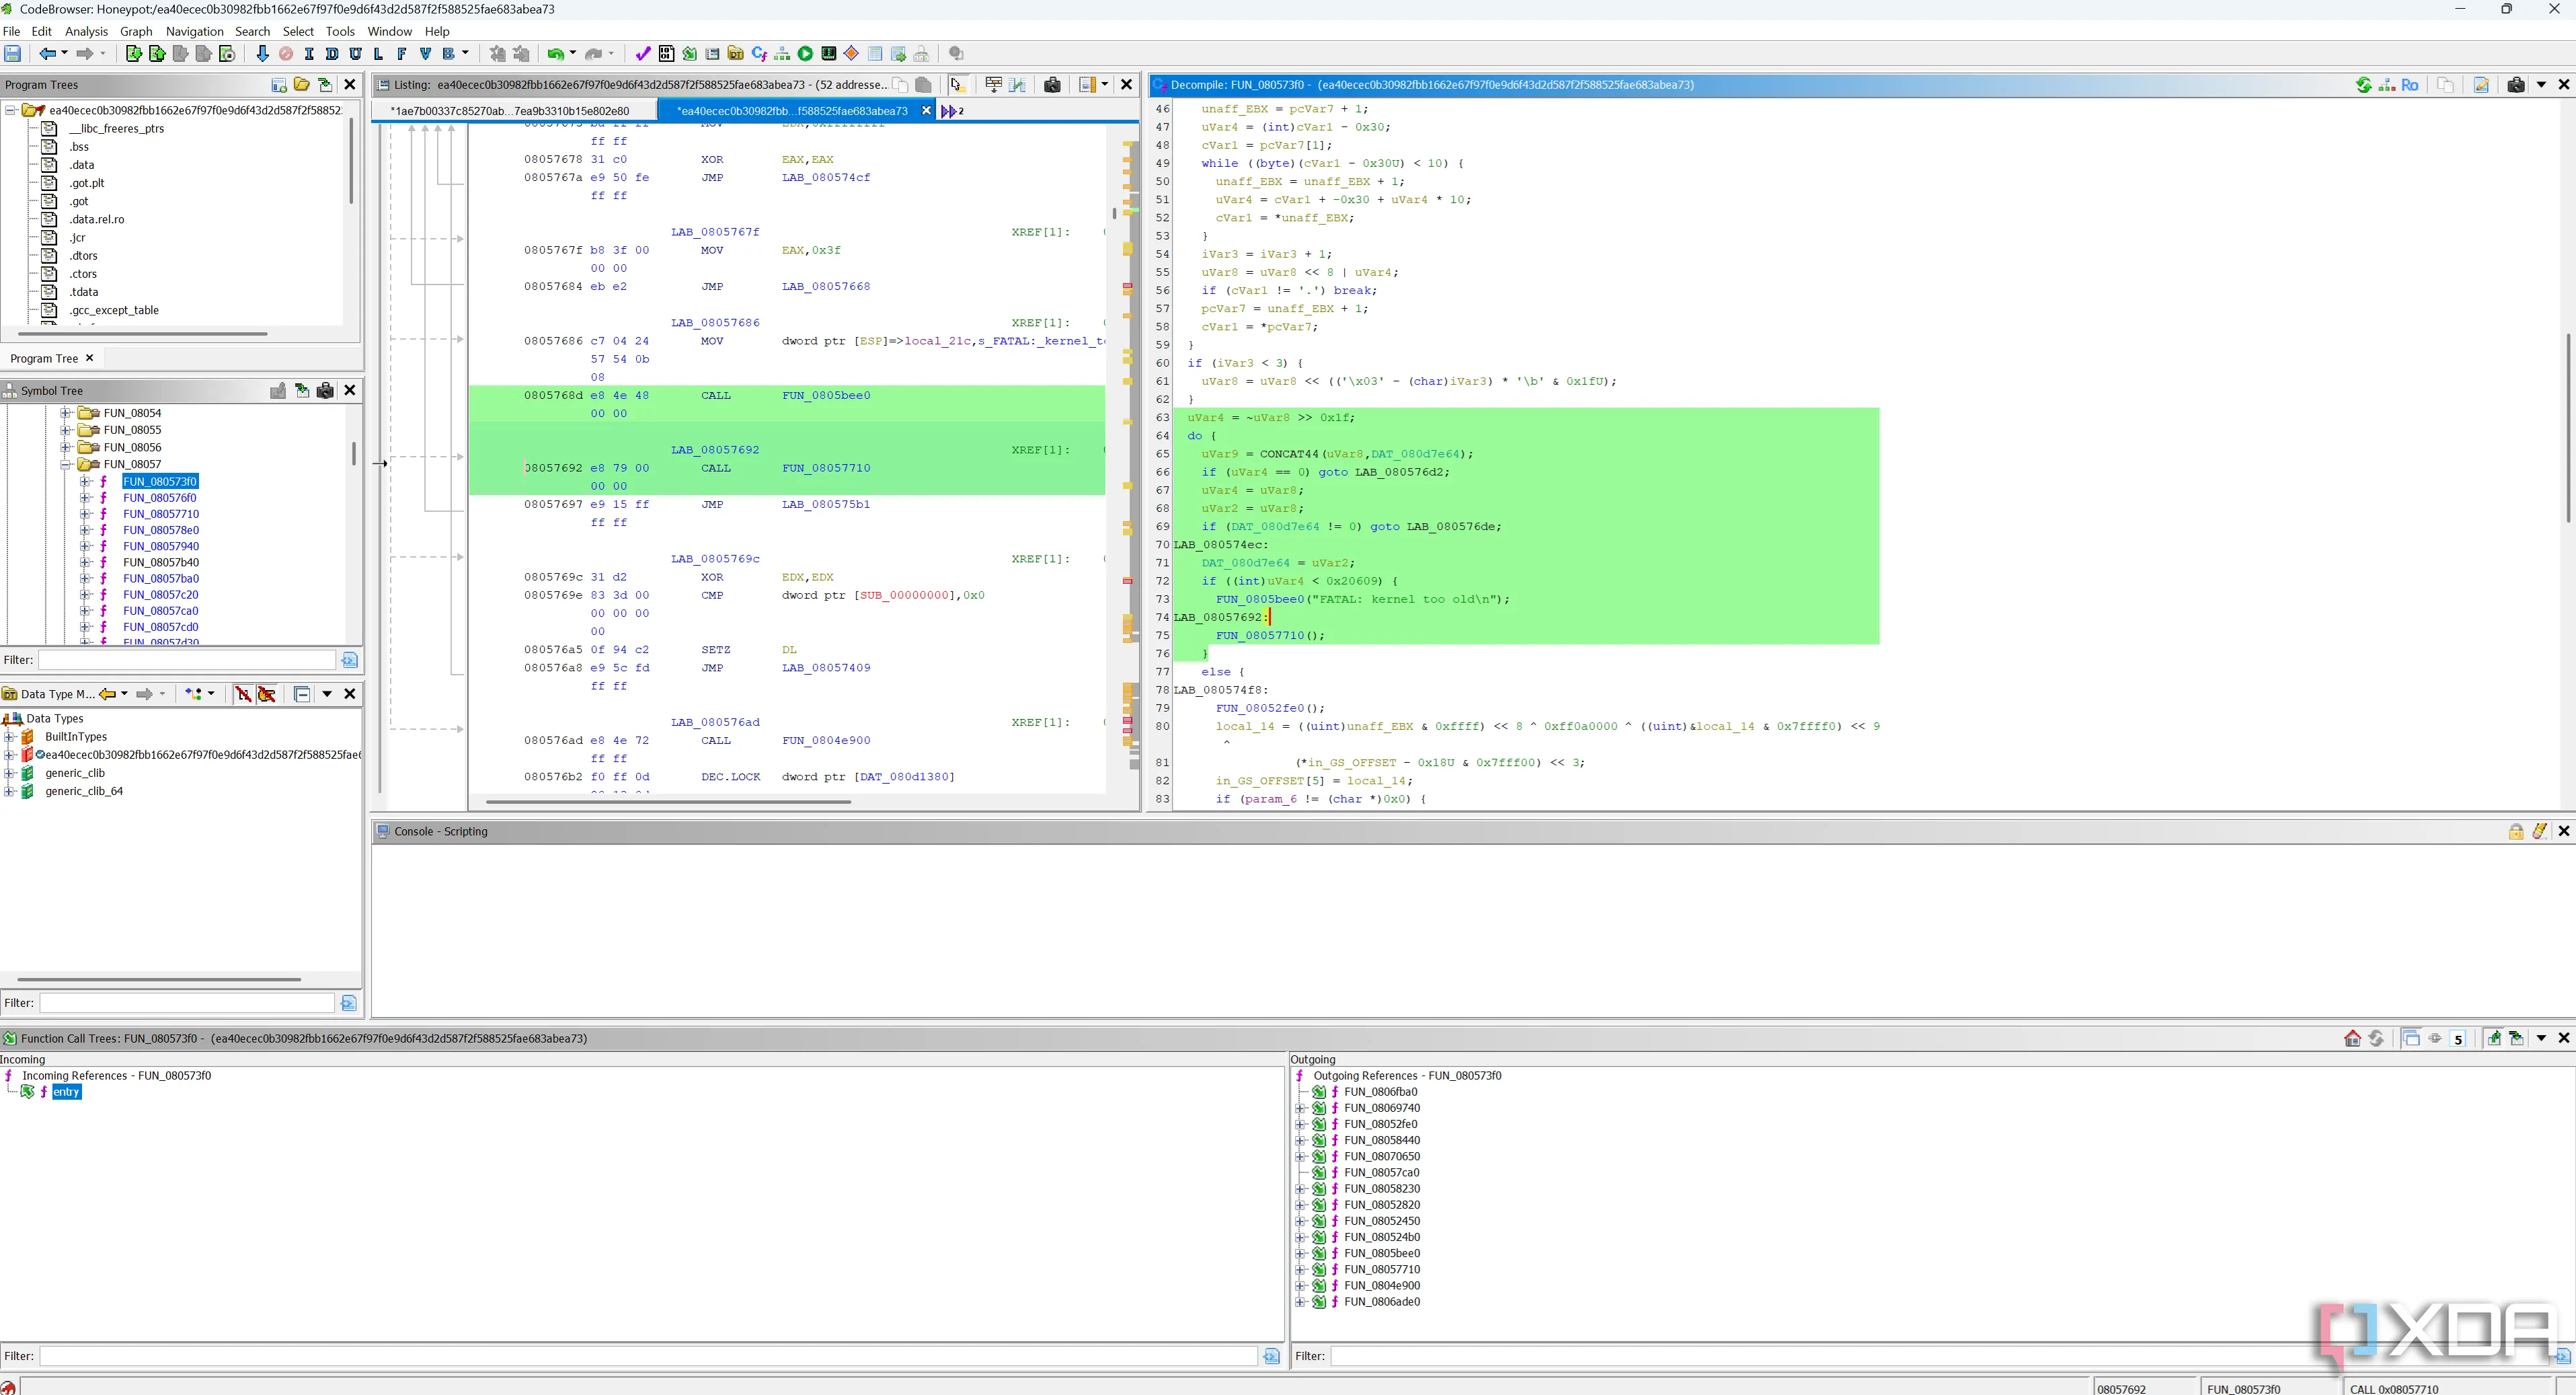Click the Next Label 'L' icon
2576x1395 pixels.
pos(378,54)
